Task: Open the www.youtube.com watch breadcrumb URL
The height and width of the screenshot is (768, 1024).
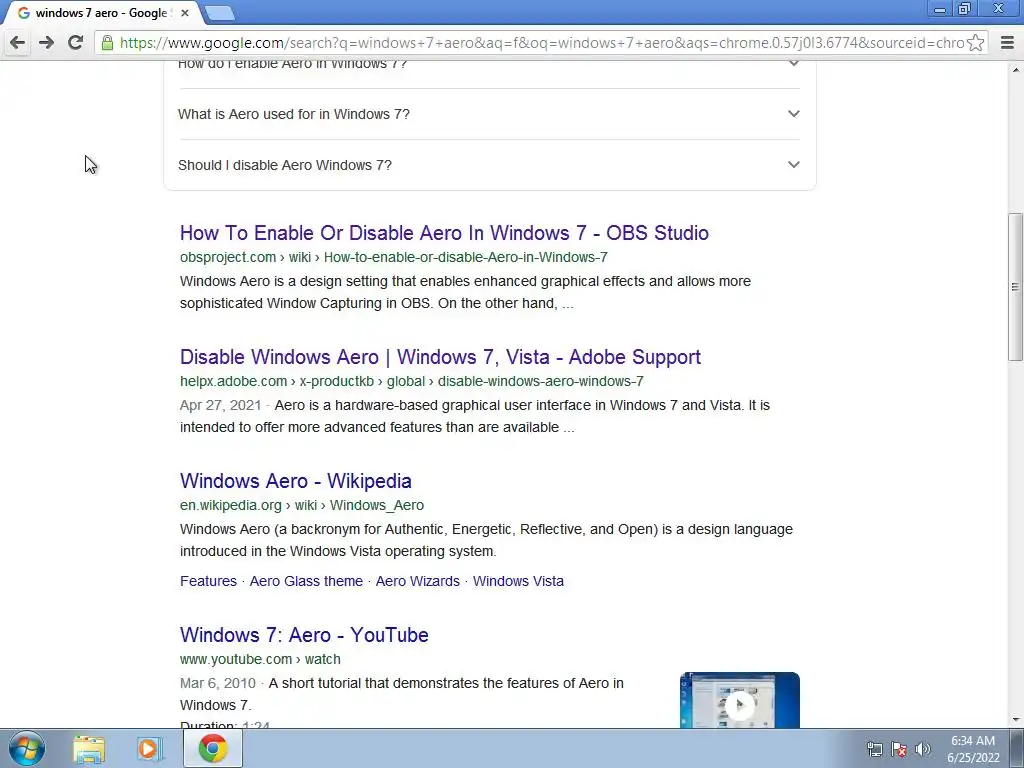Action: 260,660
